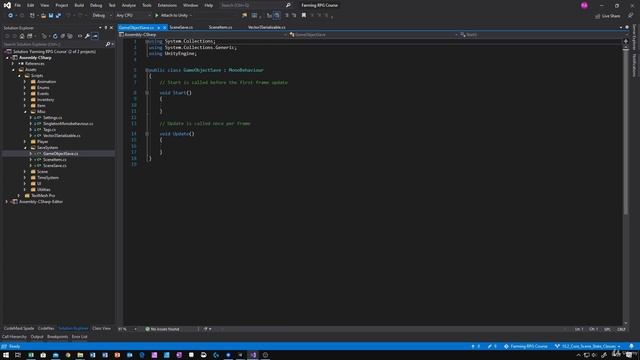Click the Properties wrench icon in Solution Explorer

[87, 36]
